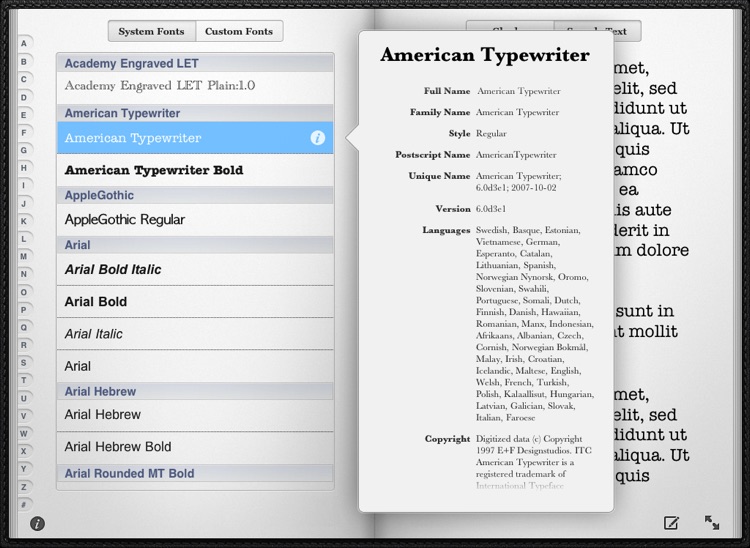Click the Arial Hebrew section header

pyautogui.click(x=195, y=391)
